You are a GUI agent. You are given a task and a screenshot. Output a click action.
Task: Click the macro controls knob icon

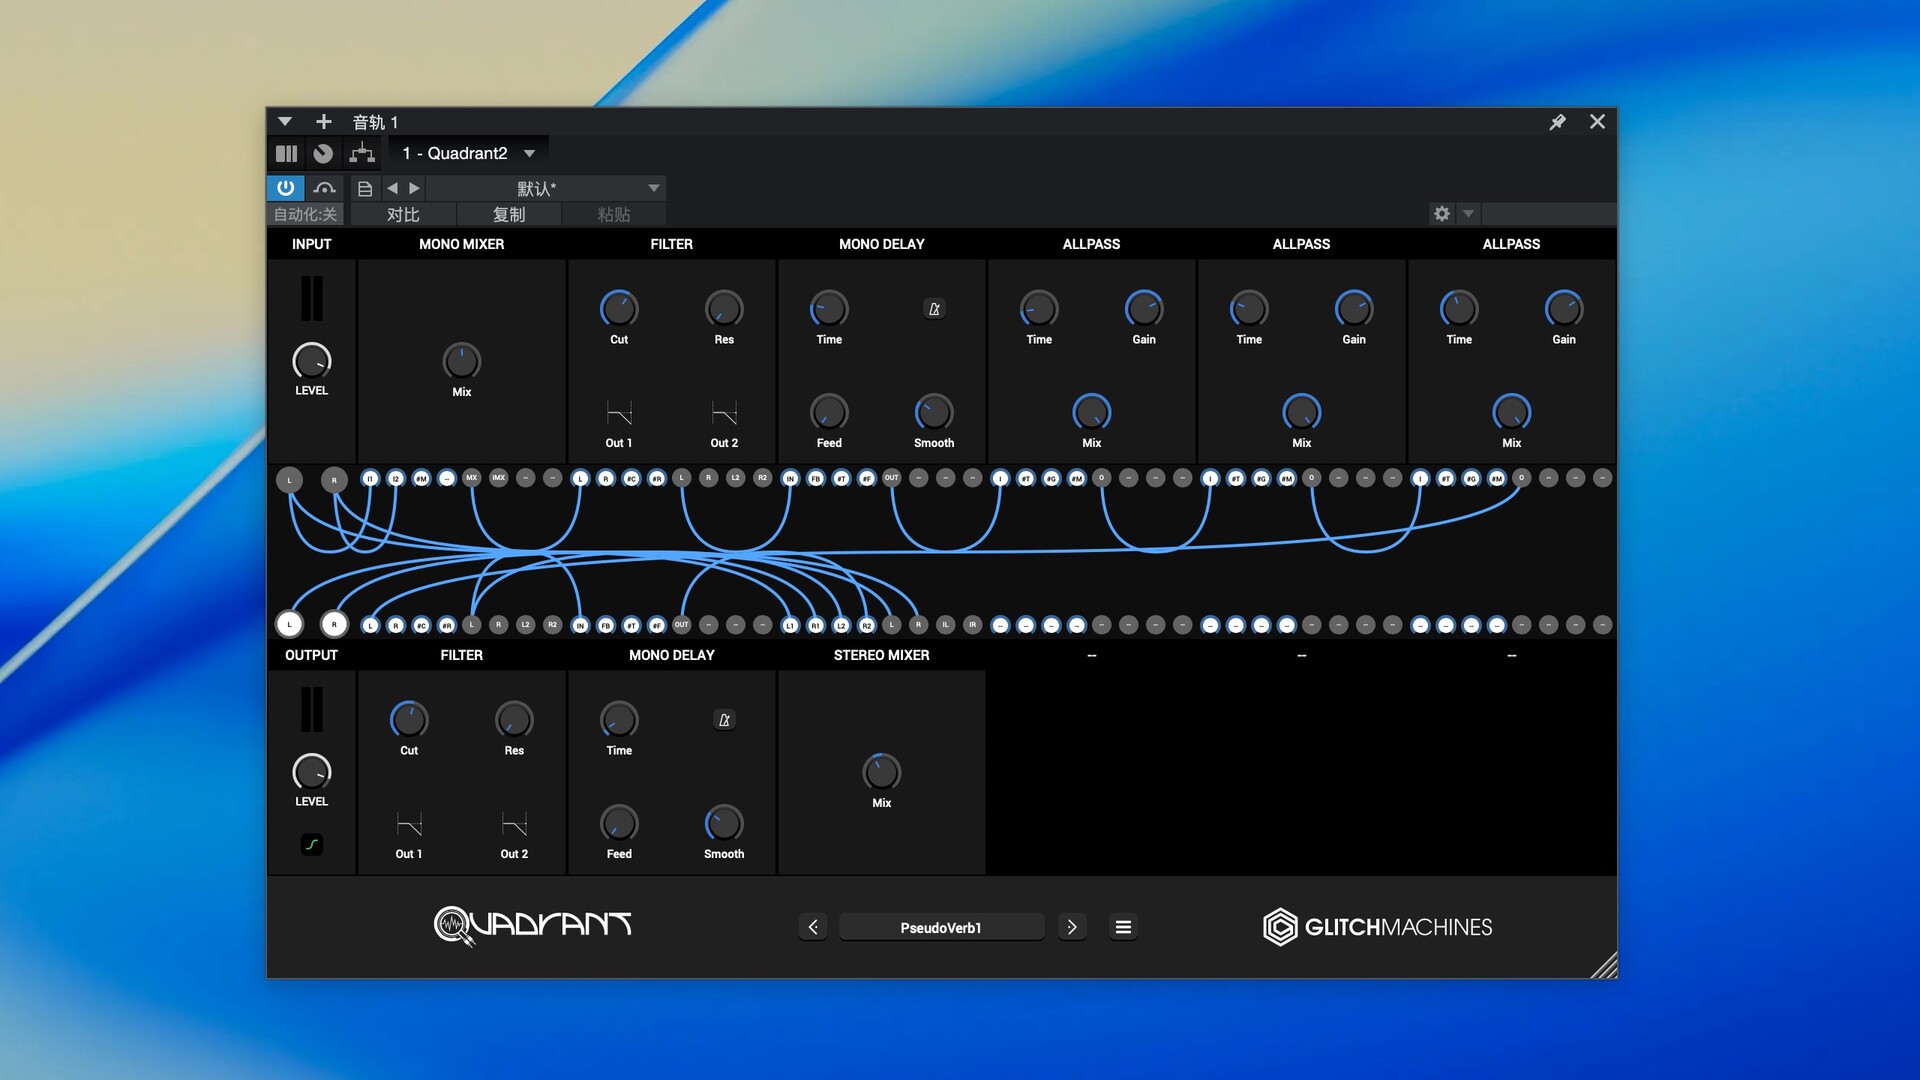tap(323, 153)
